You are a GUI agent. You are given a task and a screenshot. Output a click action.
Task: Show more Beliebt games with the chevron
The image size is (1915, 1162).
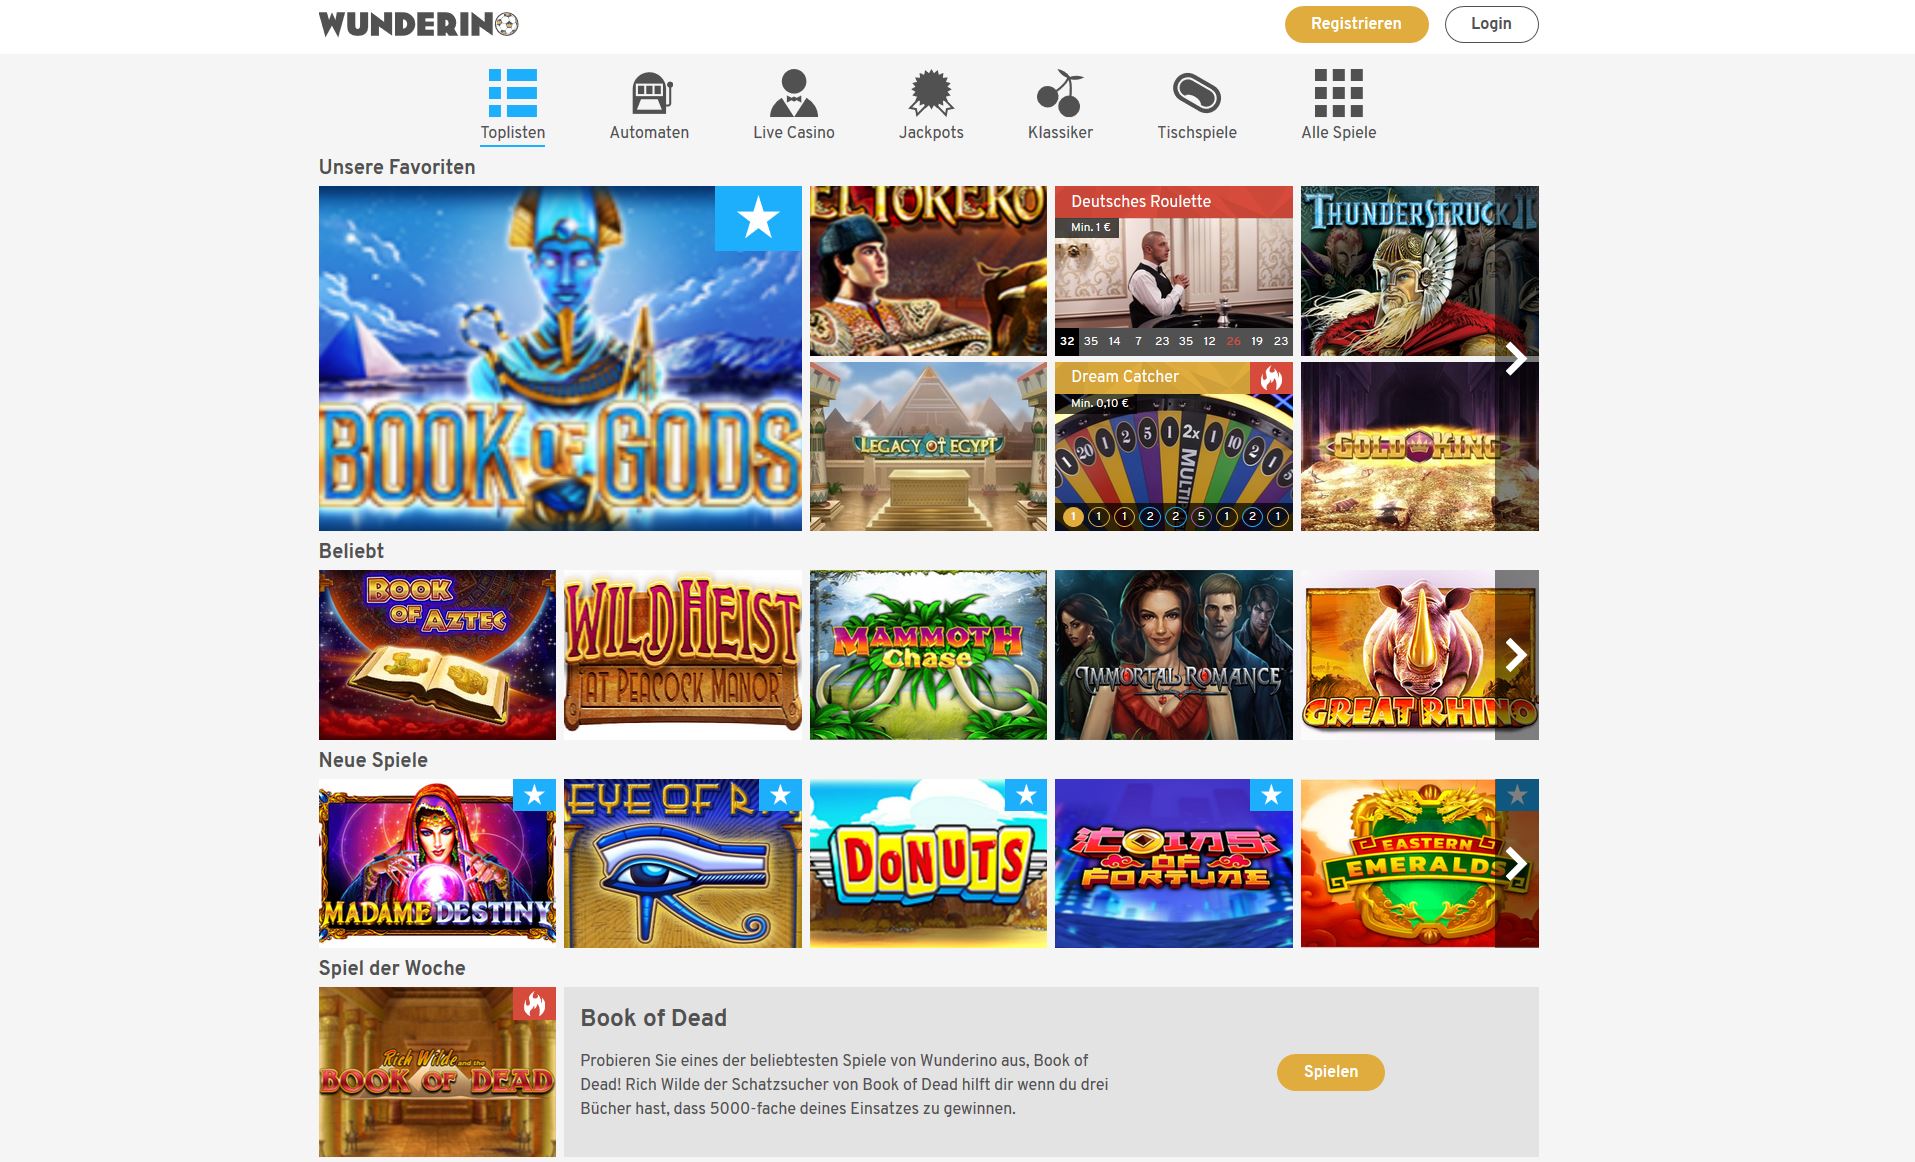point(1517,655)
